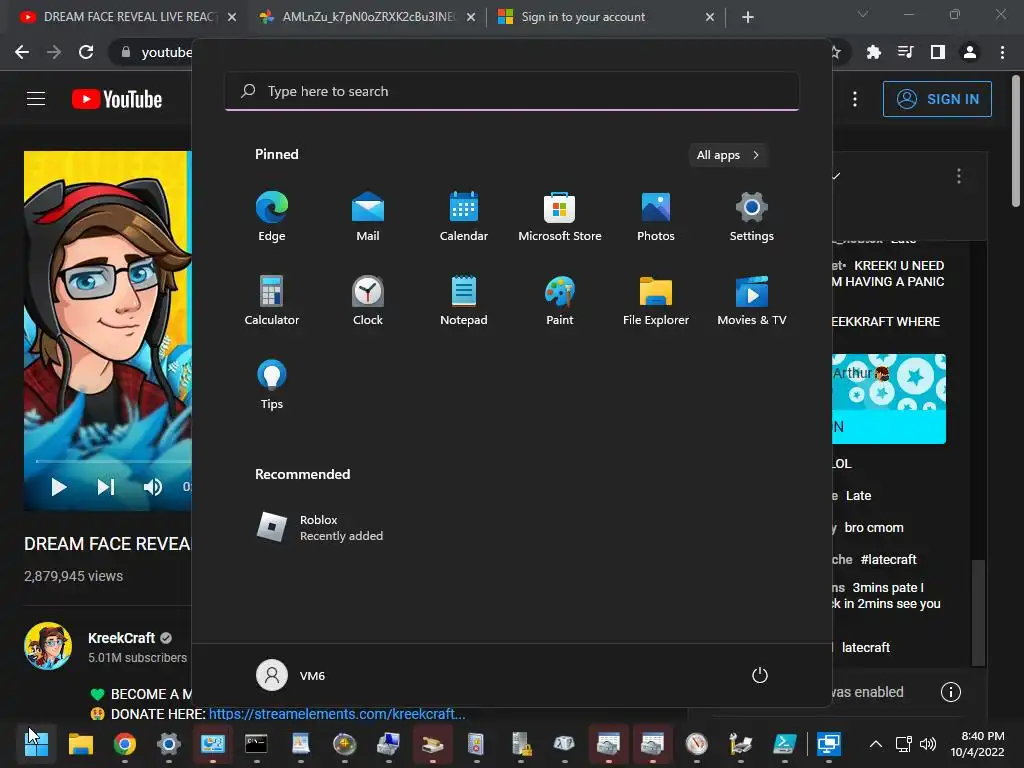
Task: Open Edge from pinned apps
Action: pos(272,217)
